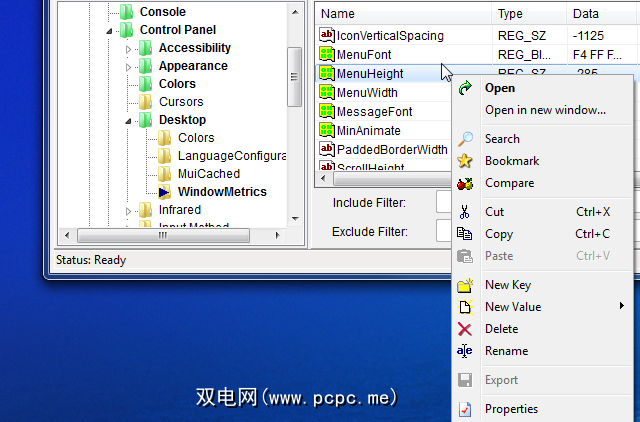Choose Copy from the context menu
Viewport: 640px width, 422px height.
click(x=542, y=234)
